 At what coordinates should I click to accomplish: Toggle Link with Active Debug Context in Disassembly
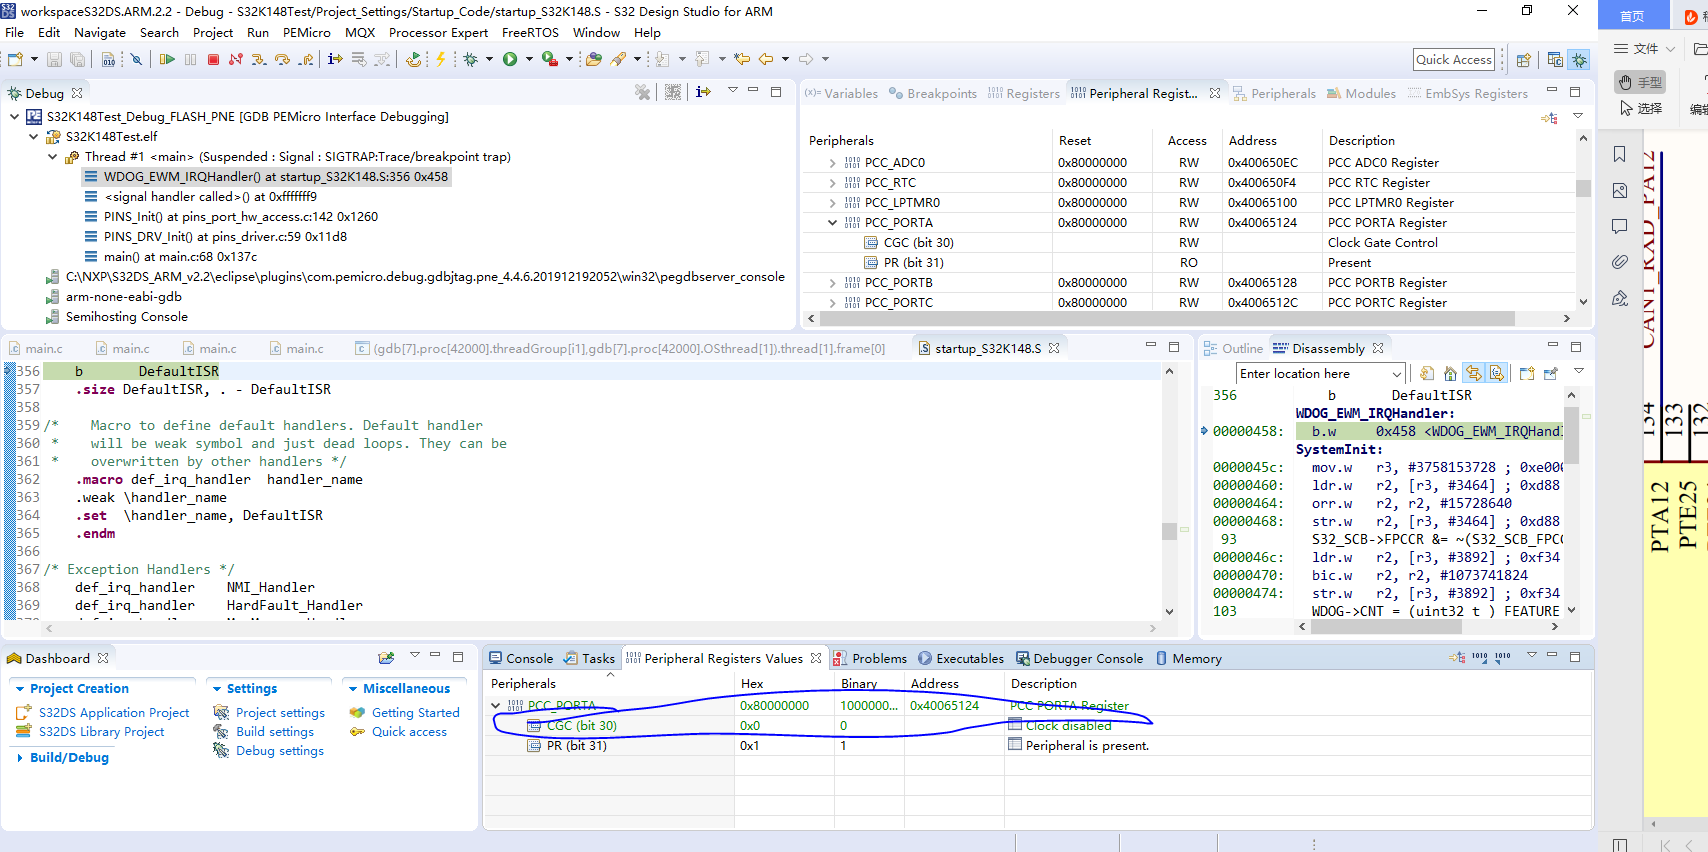click(1473, 373)
